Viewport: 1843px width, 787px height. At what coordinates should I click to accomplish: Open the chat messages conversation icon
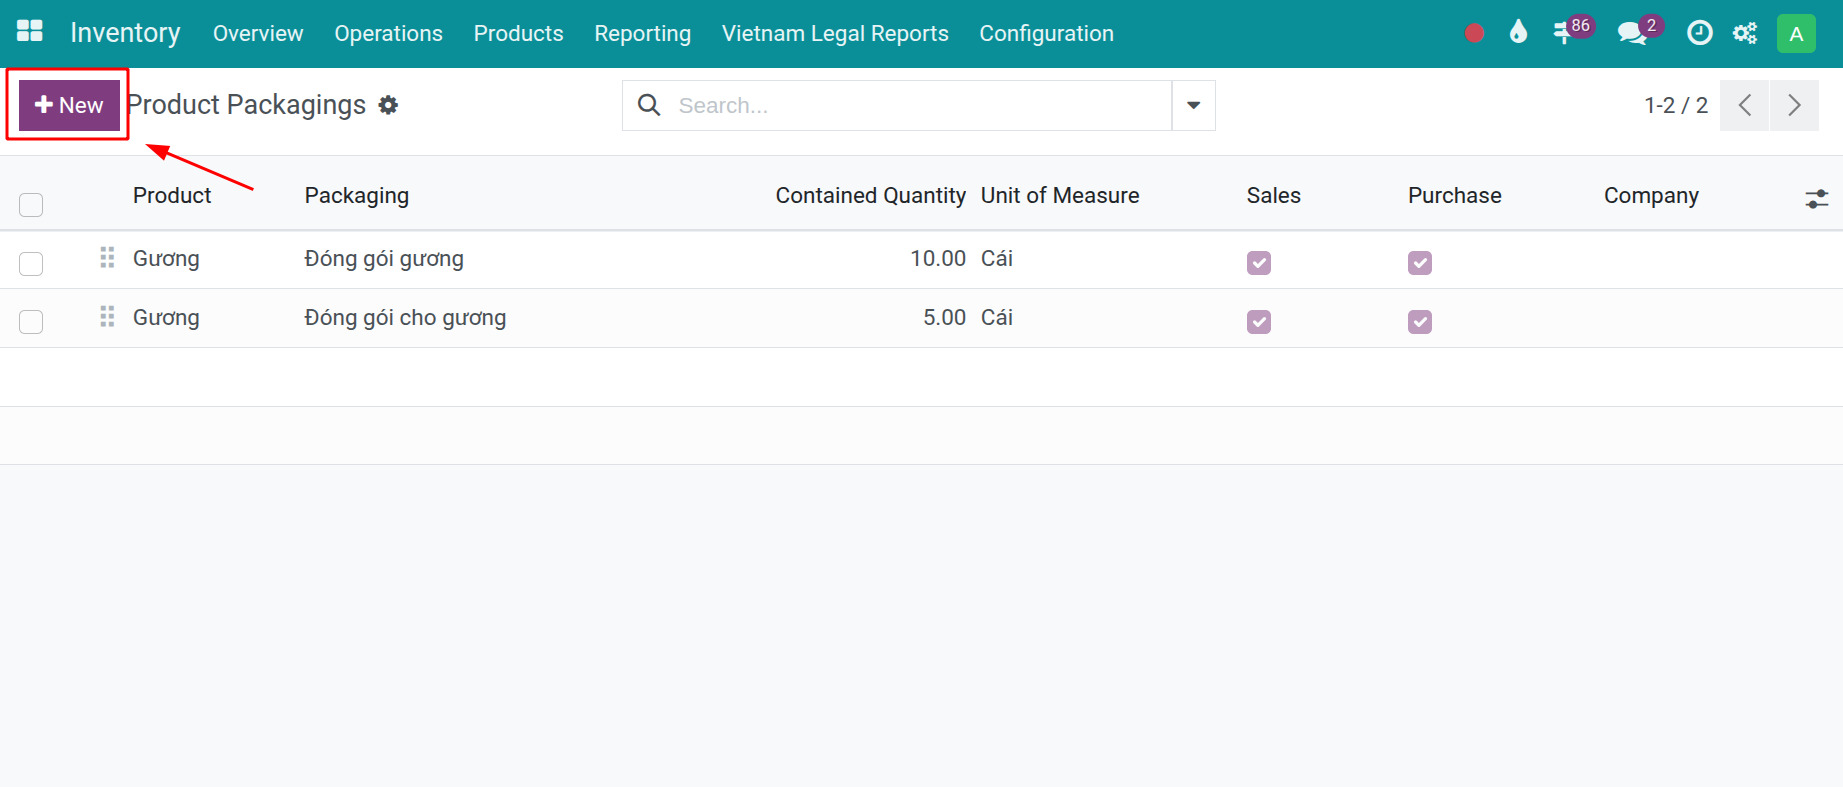coord(1632,33)
